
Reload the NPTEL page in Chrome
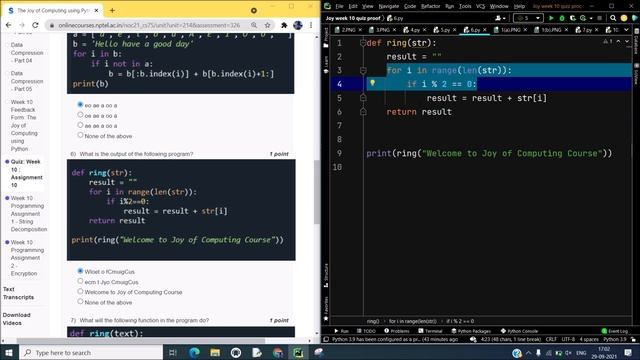click(36, 25)
